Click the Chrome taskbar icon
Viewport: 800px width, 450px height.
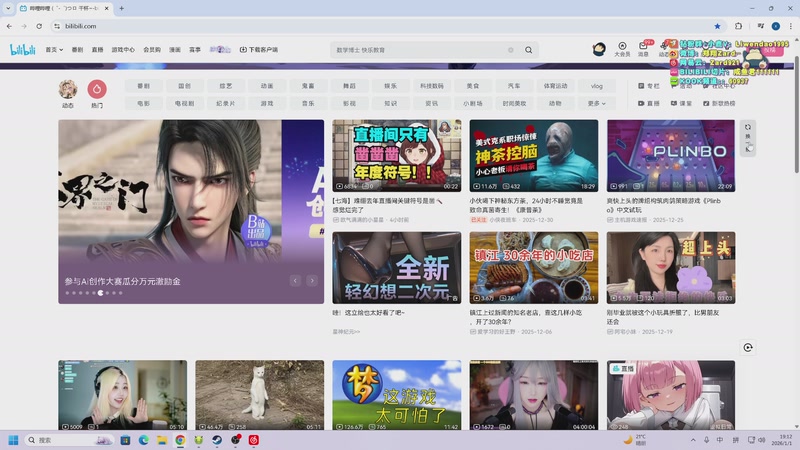180,440
